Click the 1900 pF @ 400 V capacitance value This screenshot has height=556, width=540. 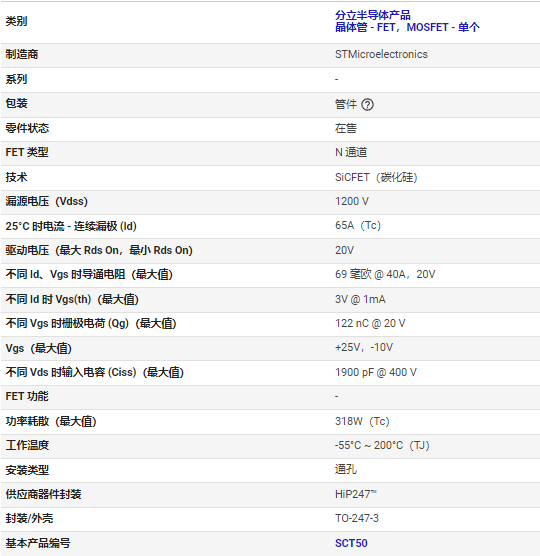click(x=376, y=372)
